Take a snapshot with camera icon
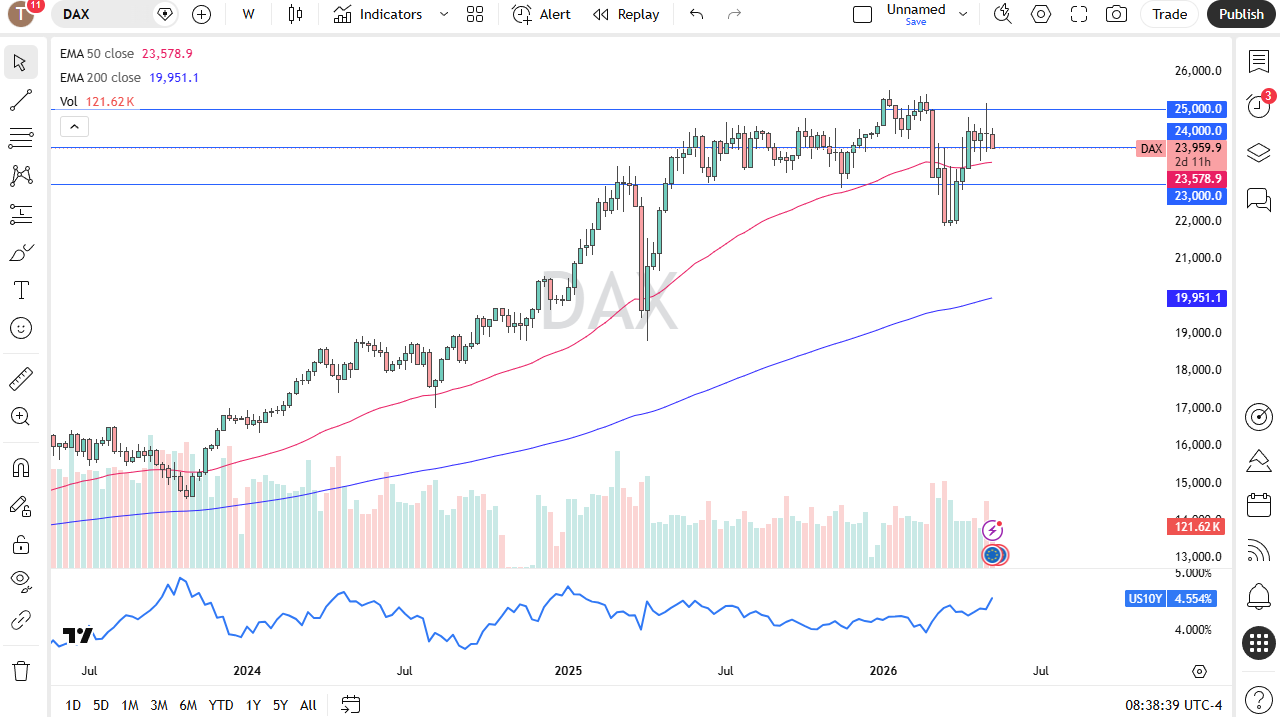 click(1117, 14)
